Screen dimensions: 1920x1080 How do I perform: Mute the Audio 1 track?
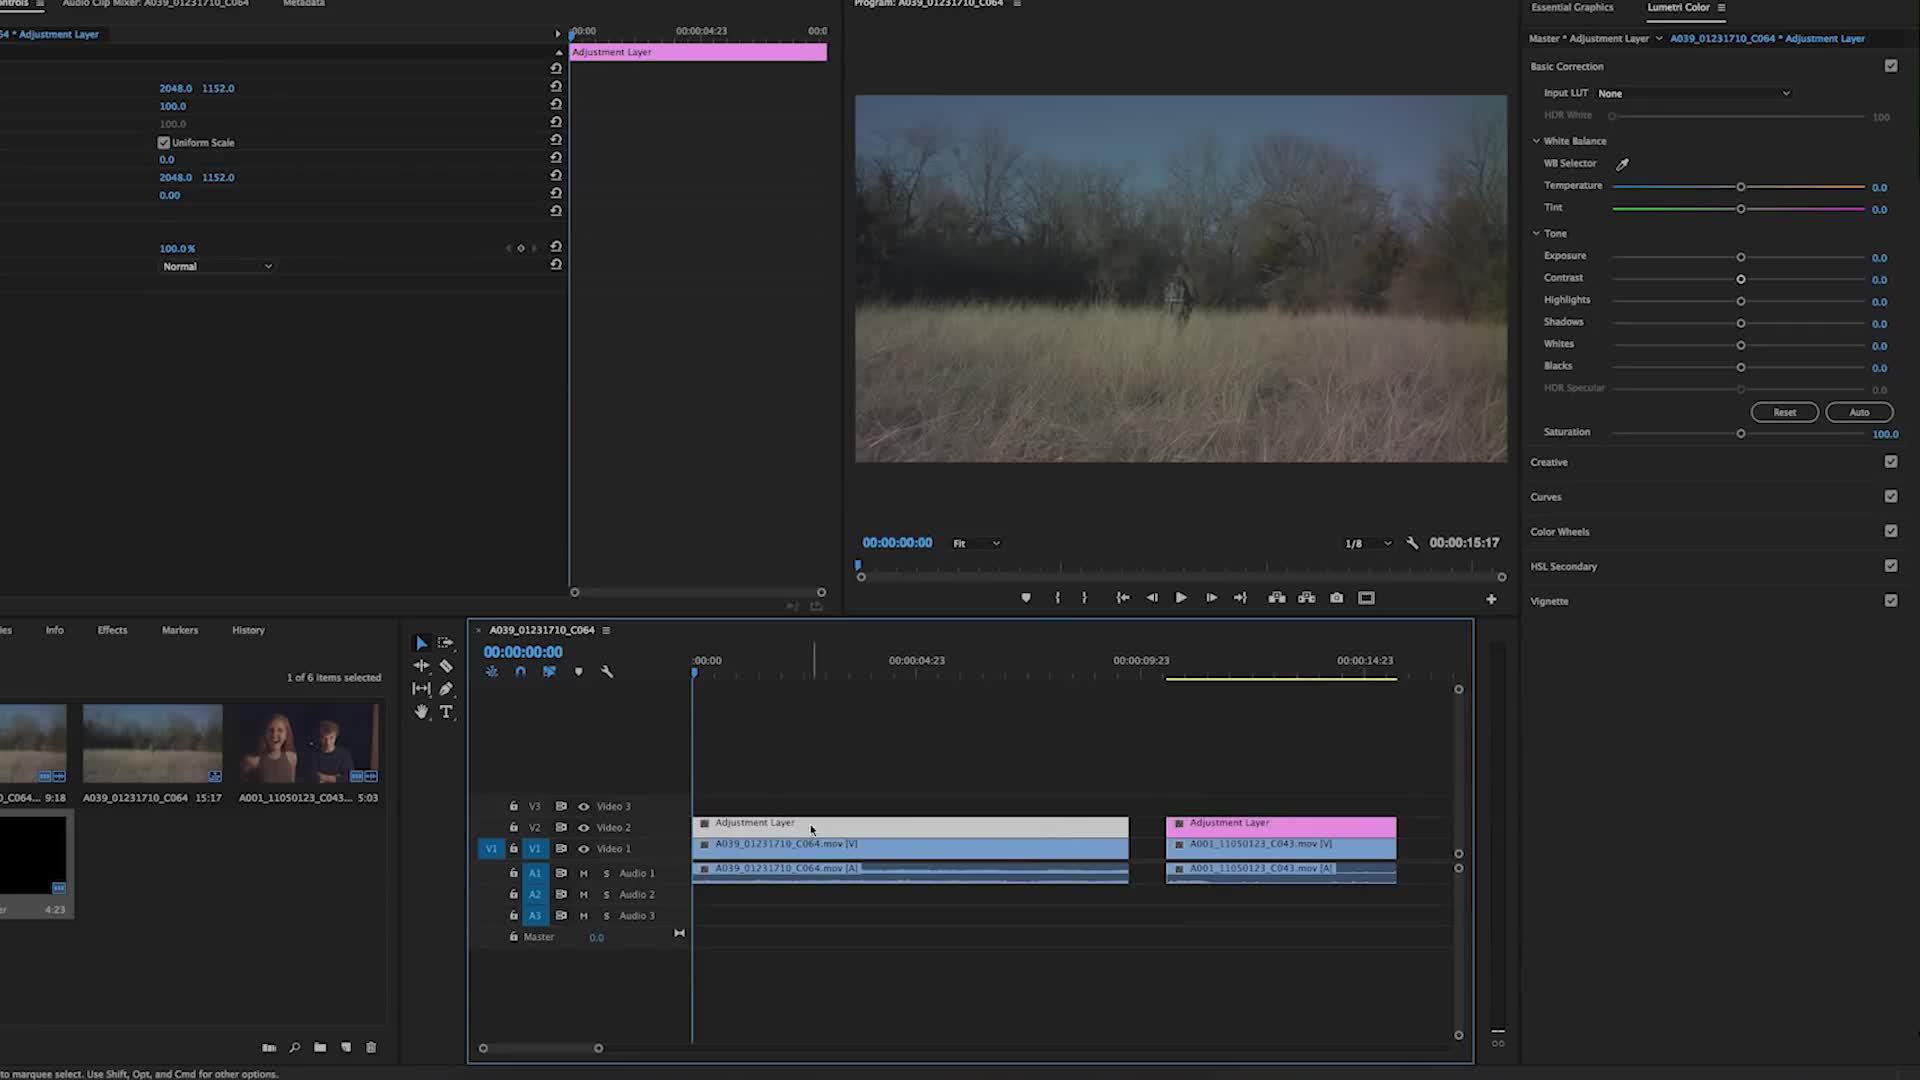point(584,874)
